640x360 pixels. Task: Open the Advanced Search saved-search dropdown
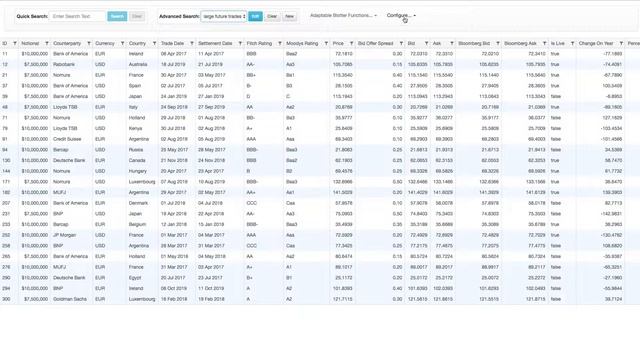tap(224, 16)
